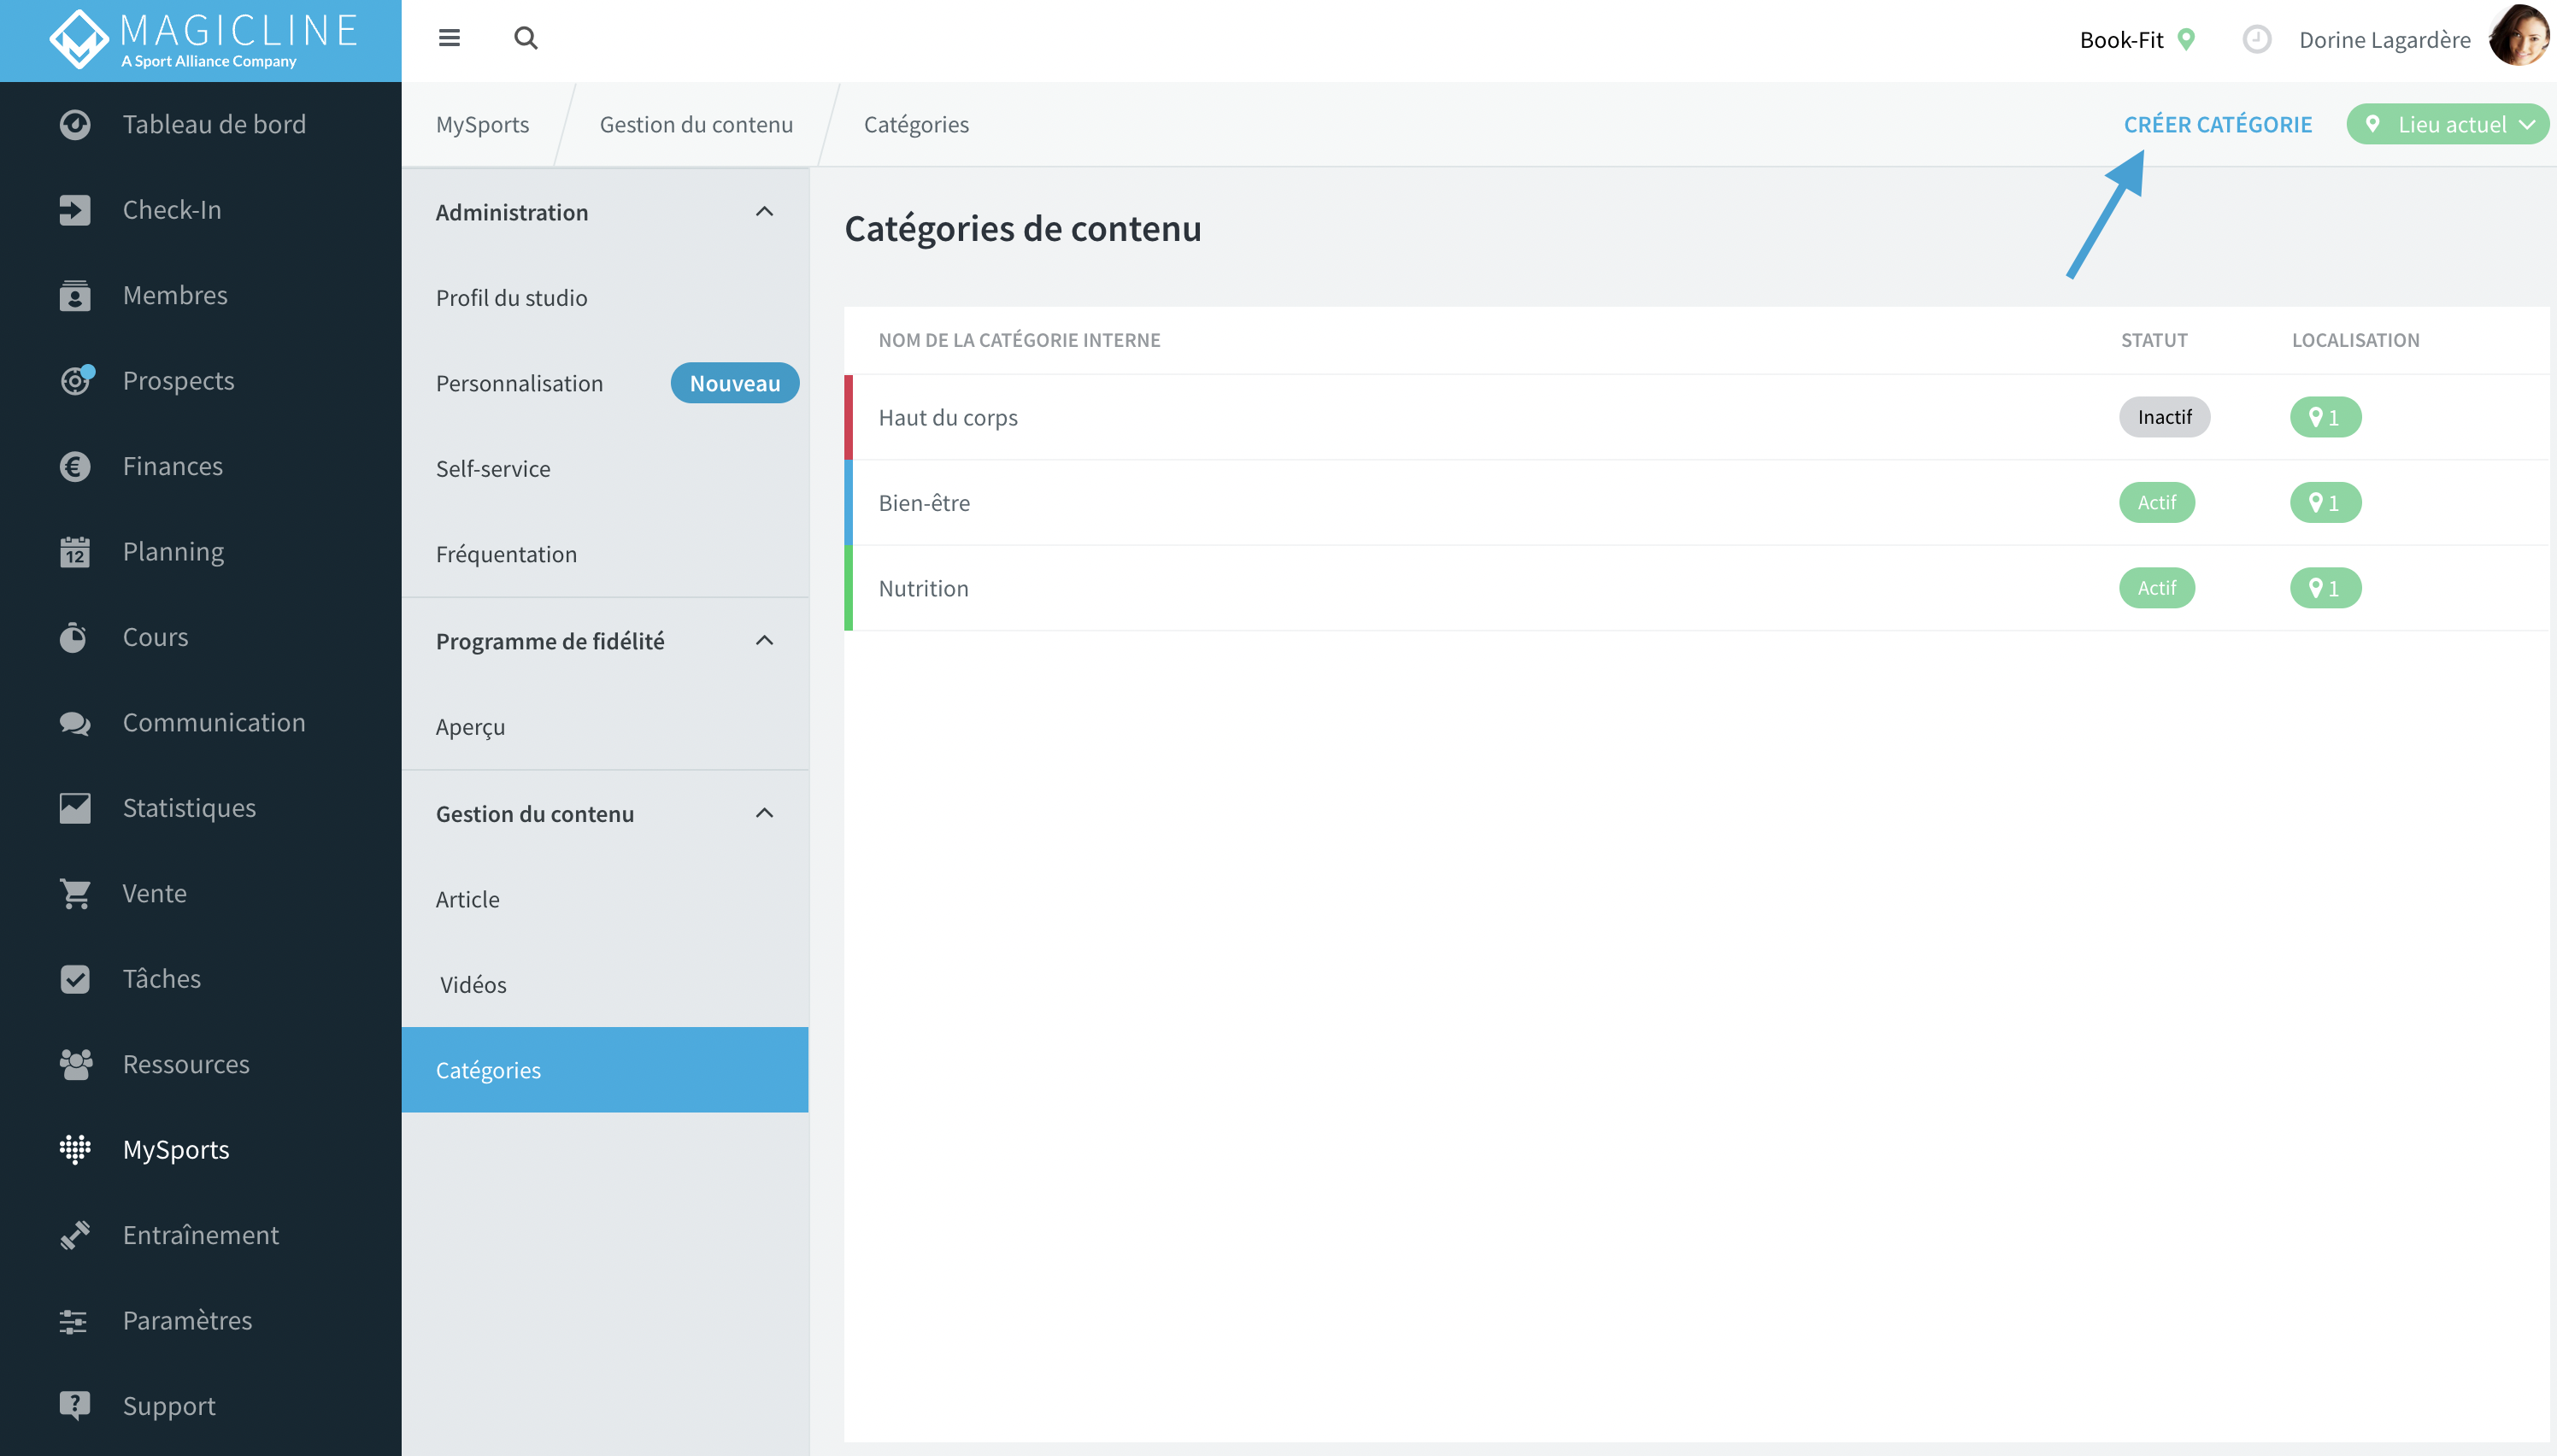Open Support in the sidebar
This screenshot has height=1456, width=2557.
200,1406
